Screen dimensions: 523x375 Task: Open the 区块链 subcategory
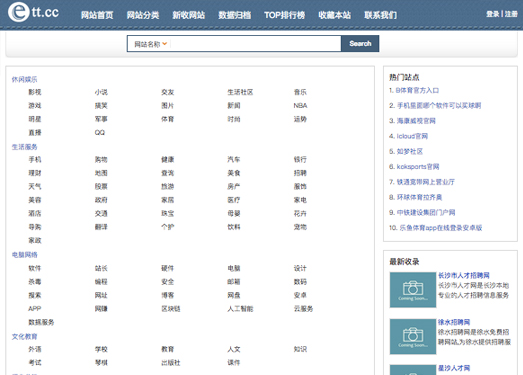click(171, 309)
